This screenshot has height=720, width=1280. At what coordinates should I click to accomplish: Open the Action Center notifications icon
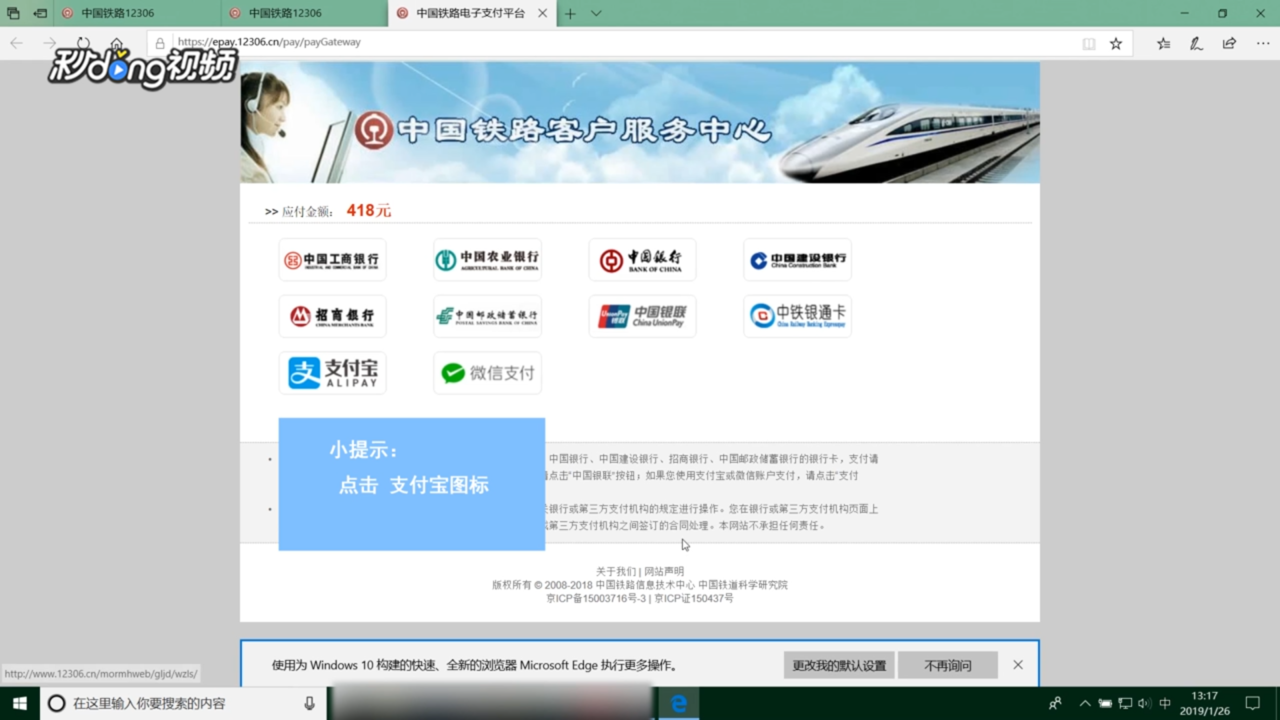(x=1252, y=703)
